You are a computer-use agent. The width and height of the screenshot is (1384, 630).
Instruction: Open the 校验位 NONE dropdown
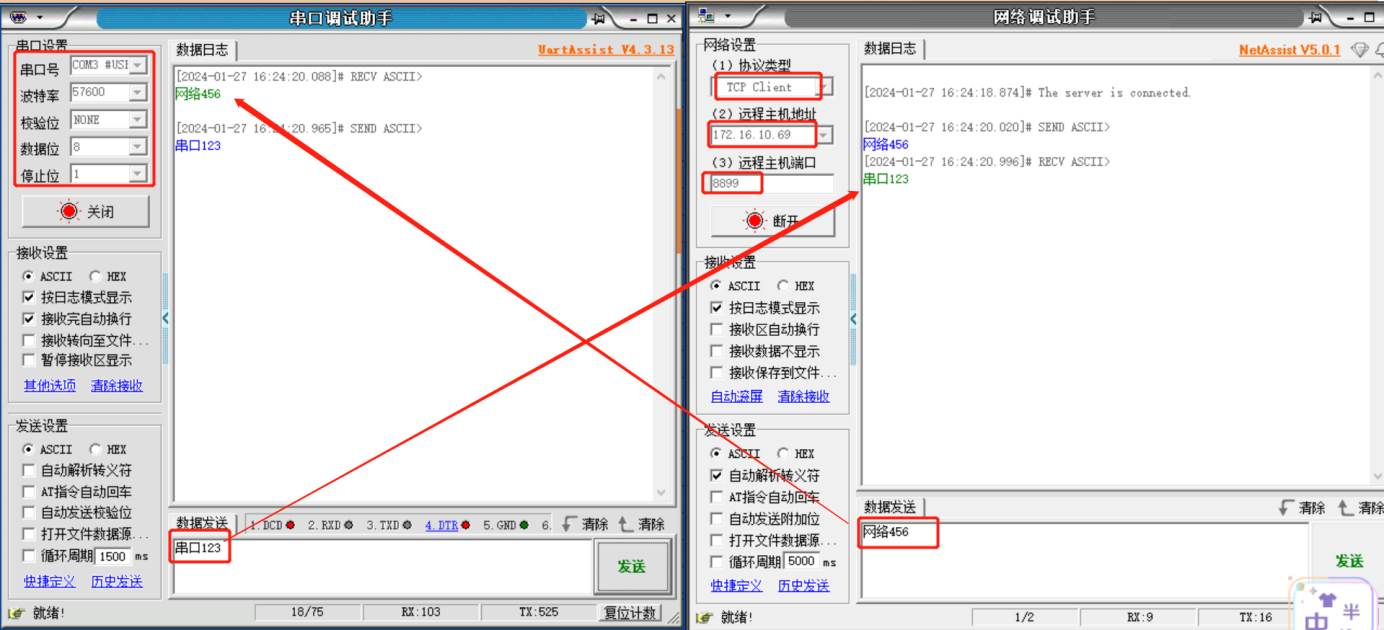point(138,119)
